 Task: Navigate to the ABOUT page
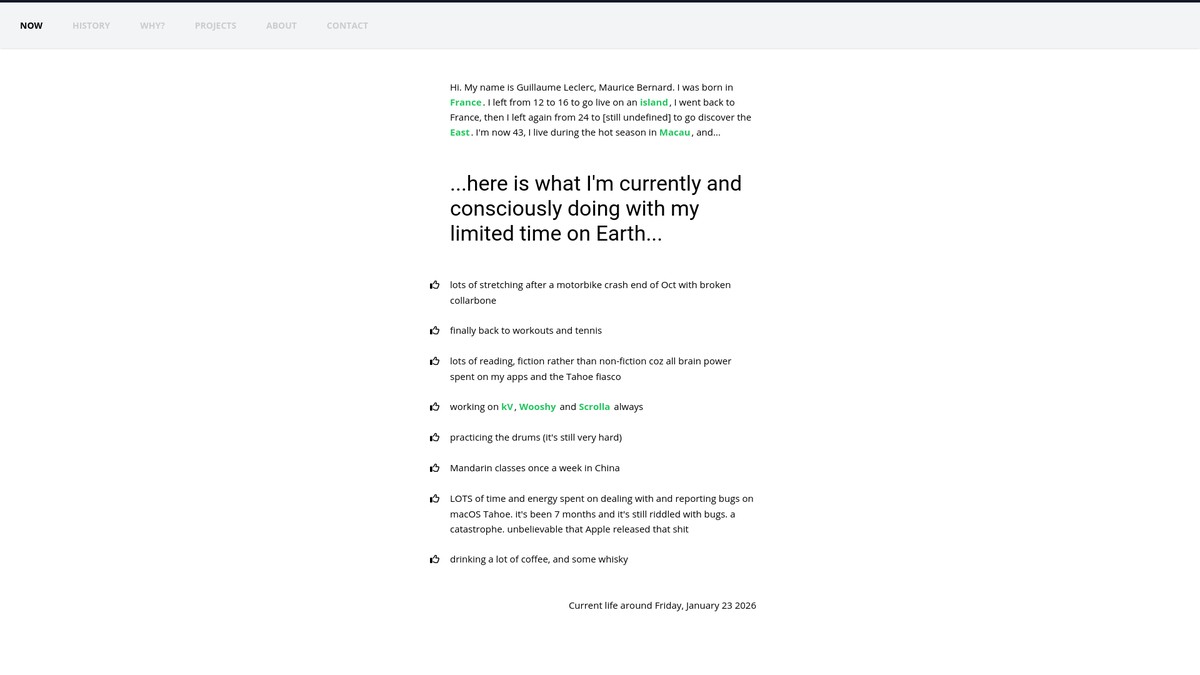tap(281, 26)
